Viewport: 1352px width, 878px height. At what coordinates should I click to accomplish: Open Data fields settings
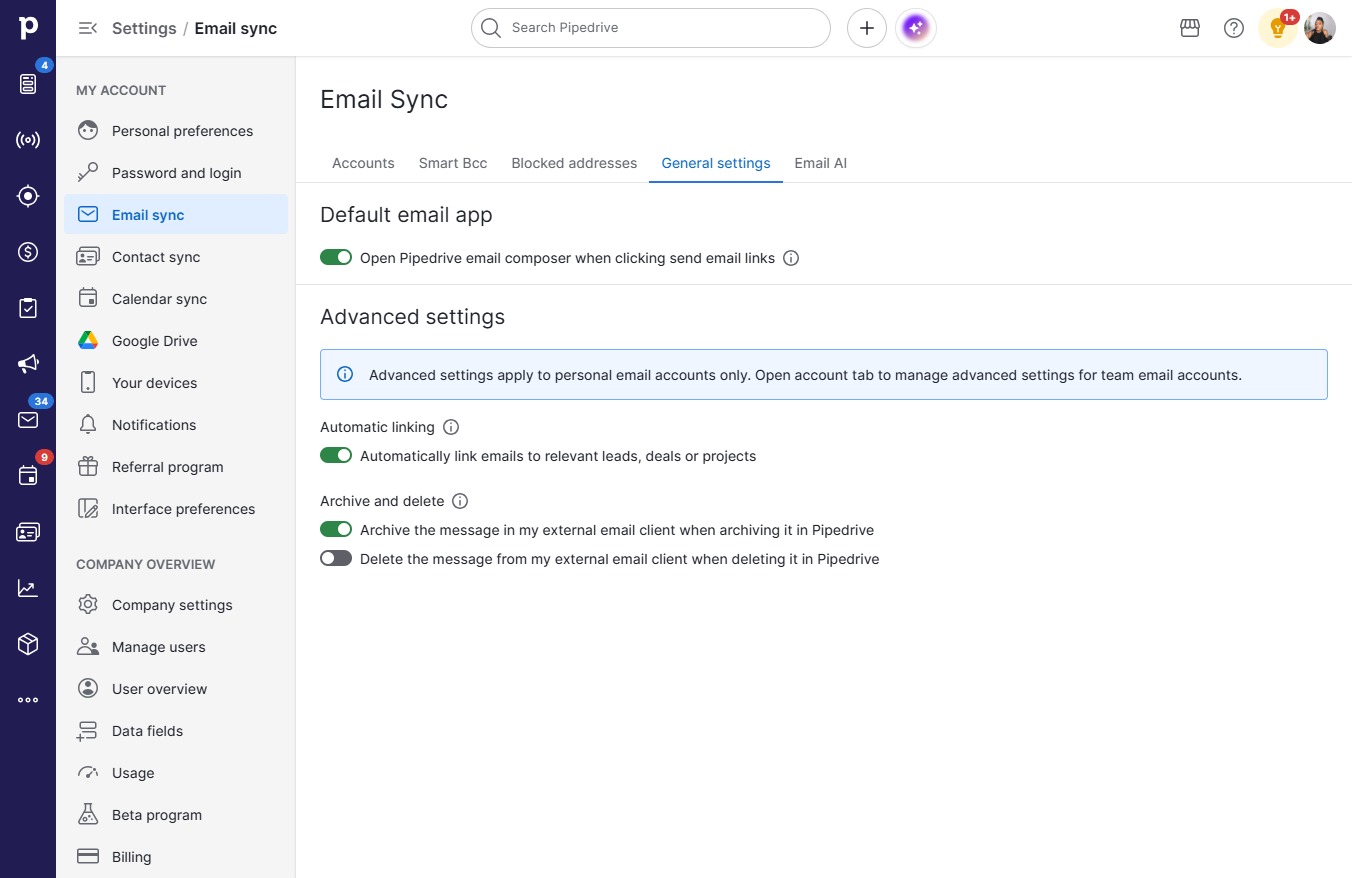(176, 731)
